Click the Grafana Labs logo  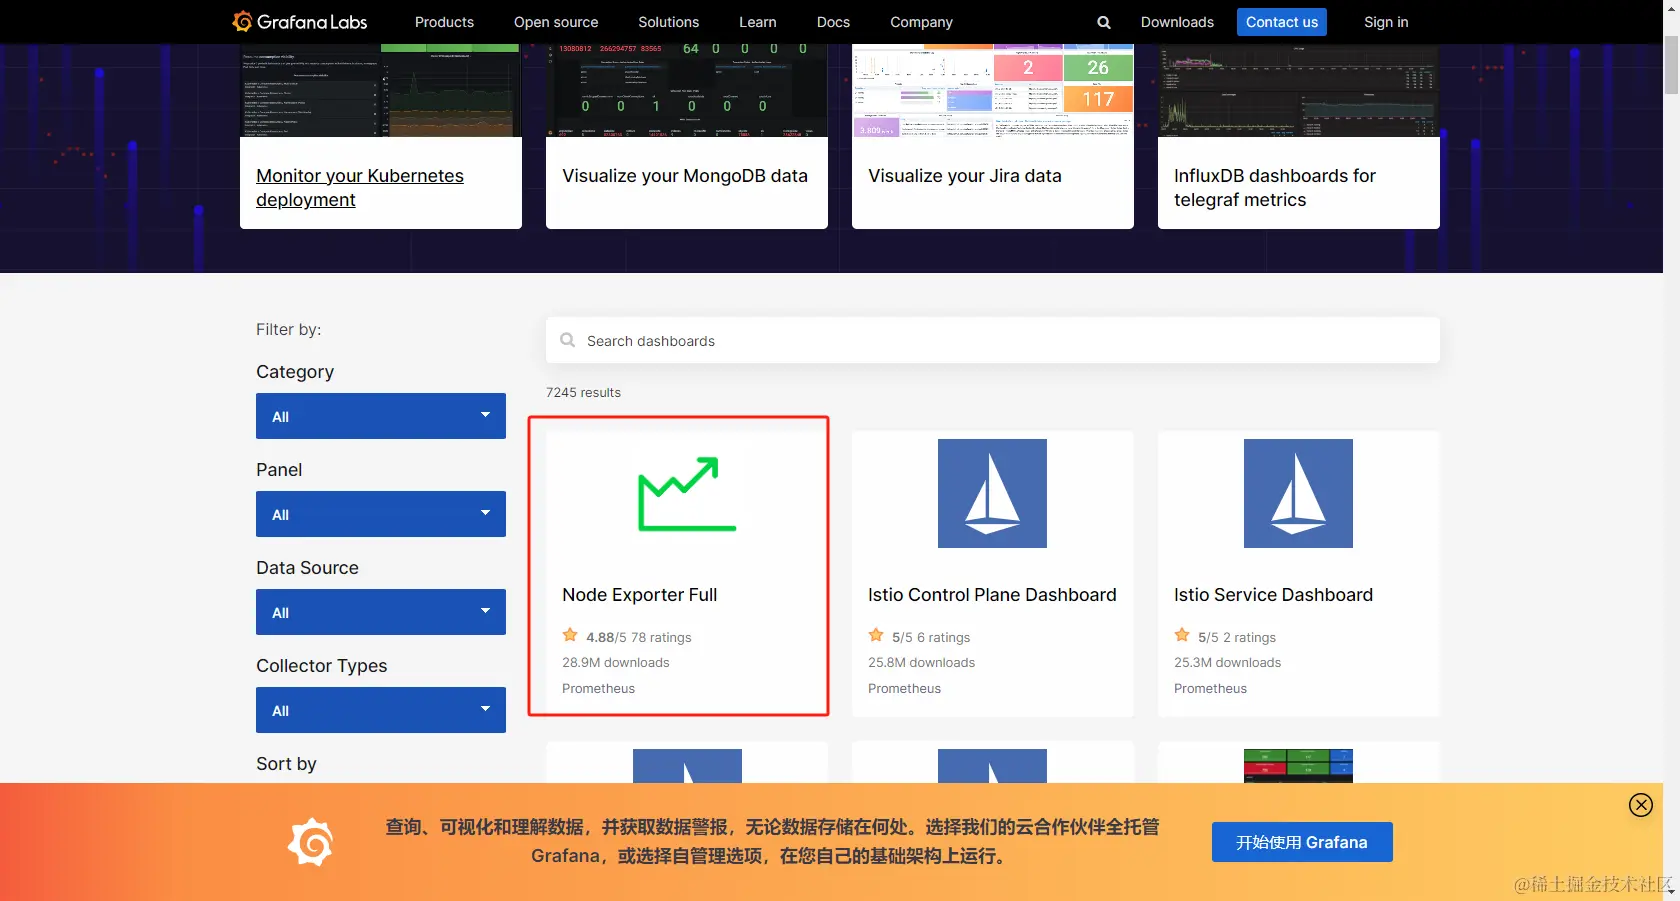pyautogui.click(x=300, y=21)
